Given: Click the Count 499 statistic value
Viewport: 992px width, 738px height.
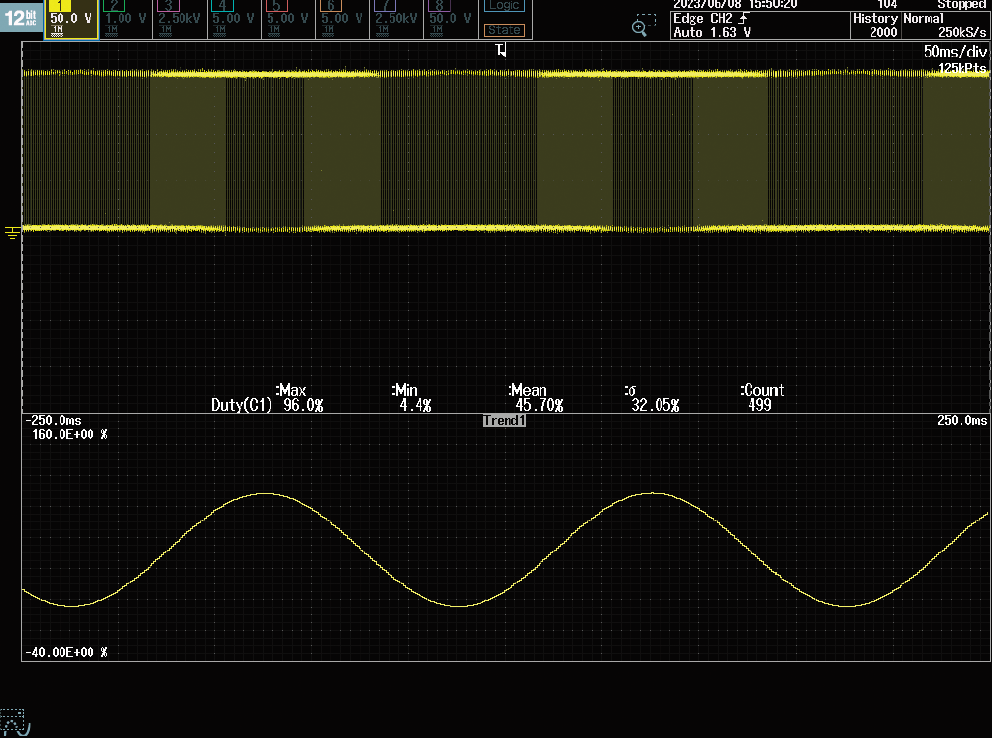Looking at the screenshot, I should (760, 405).
